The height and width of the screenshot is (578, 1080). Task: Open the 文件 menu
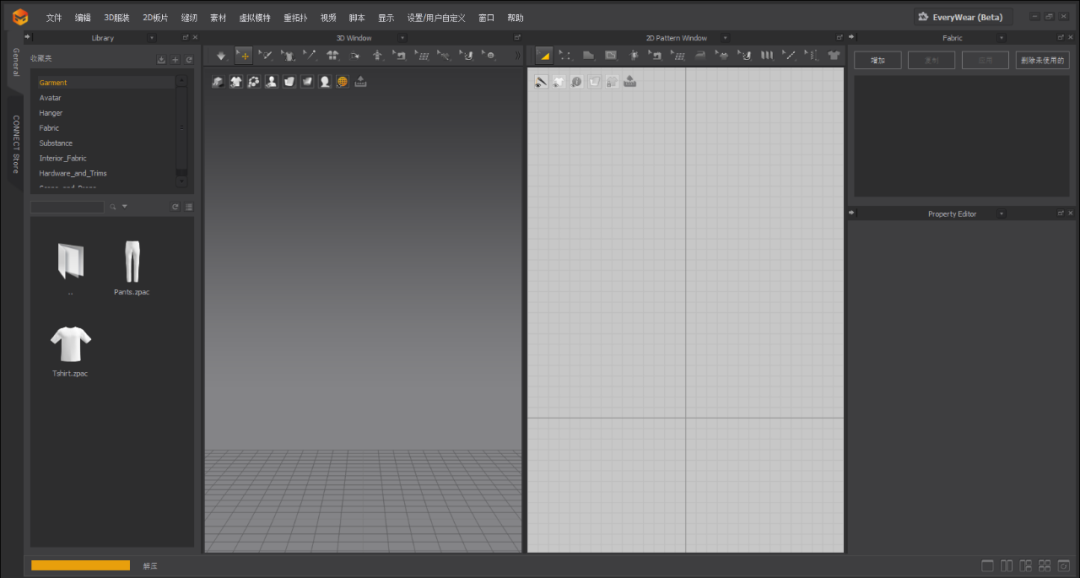[x=54, y=18]
